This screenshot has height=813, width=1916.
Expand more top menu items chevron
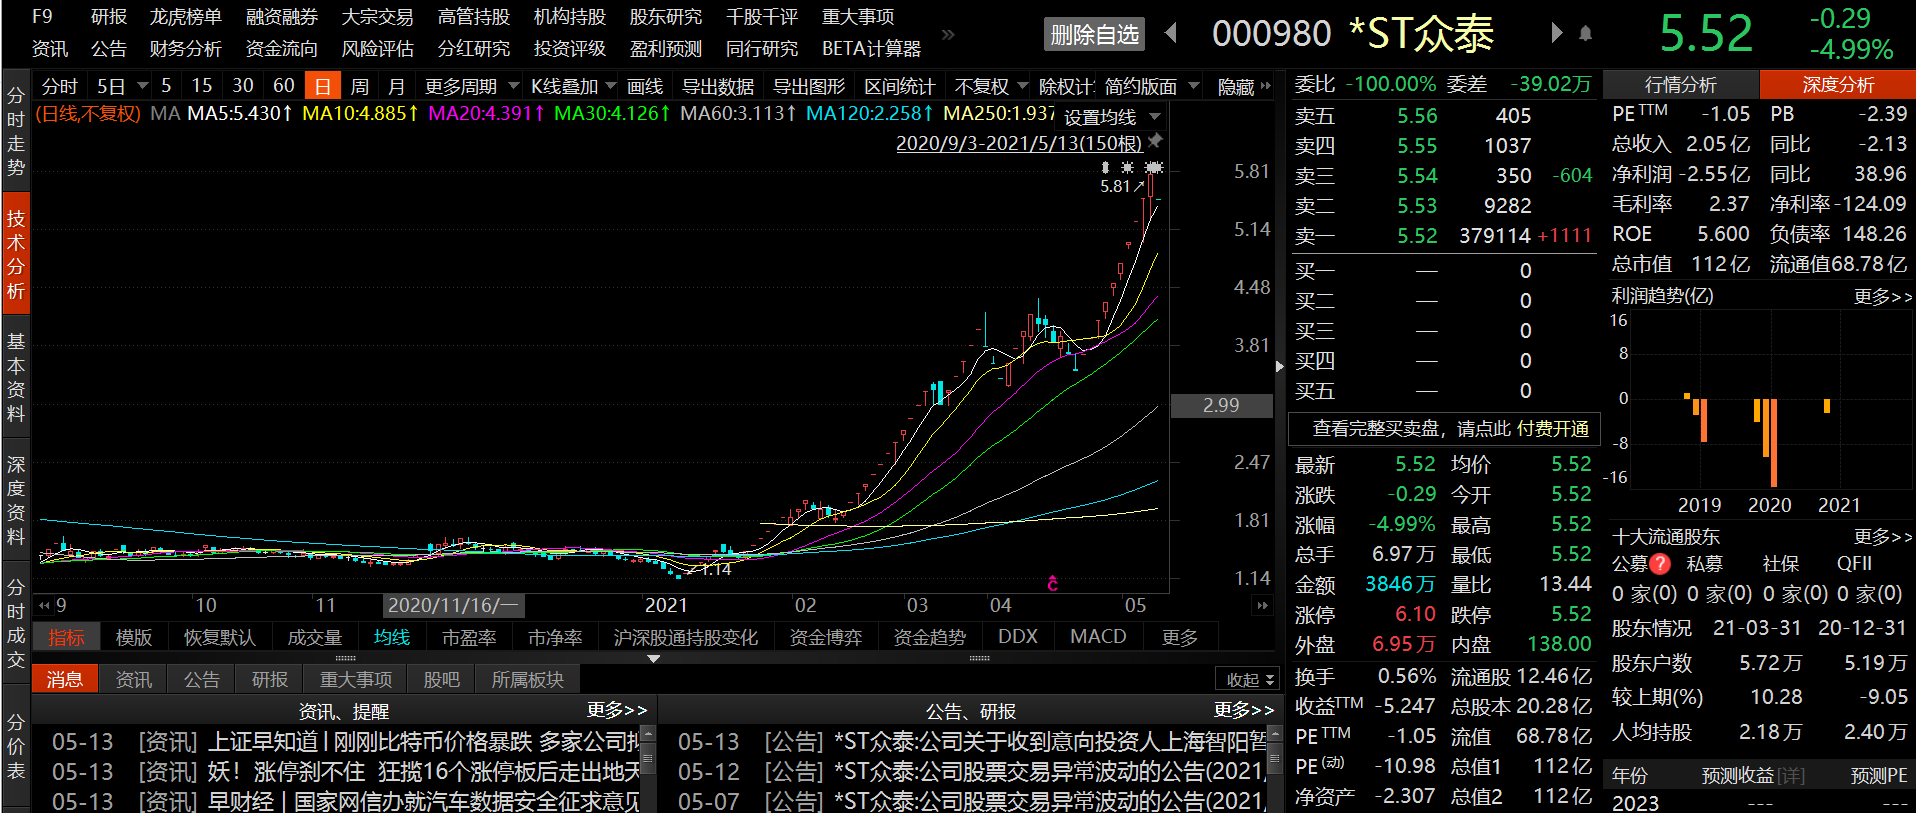point(948,34)
